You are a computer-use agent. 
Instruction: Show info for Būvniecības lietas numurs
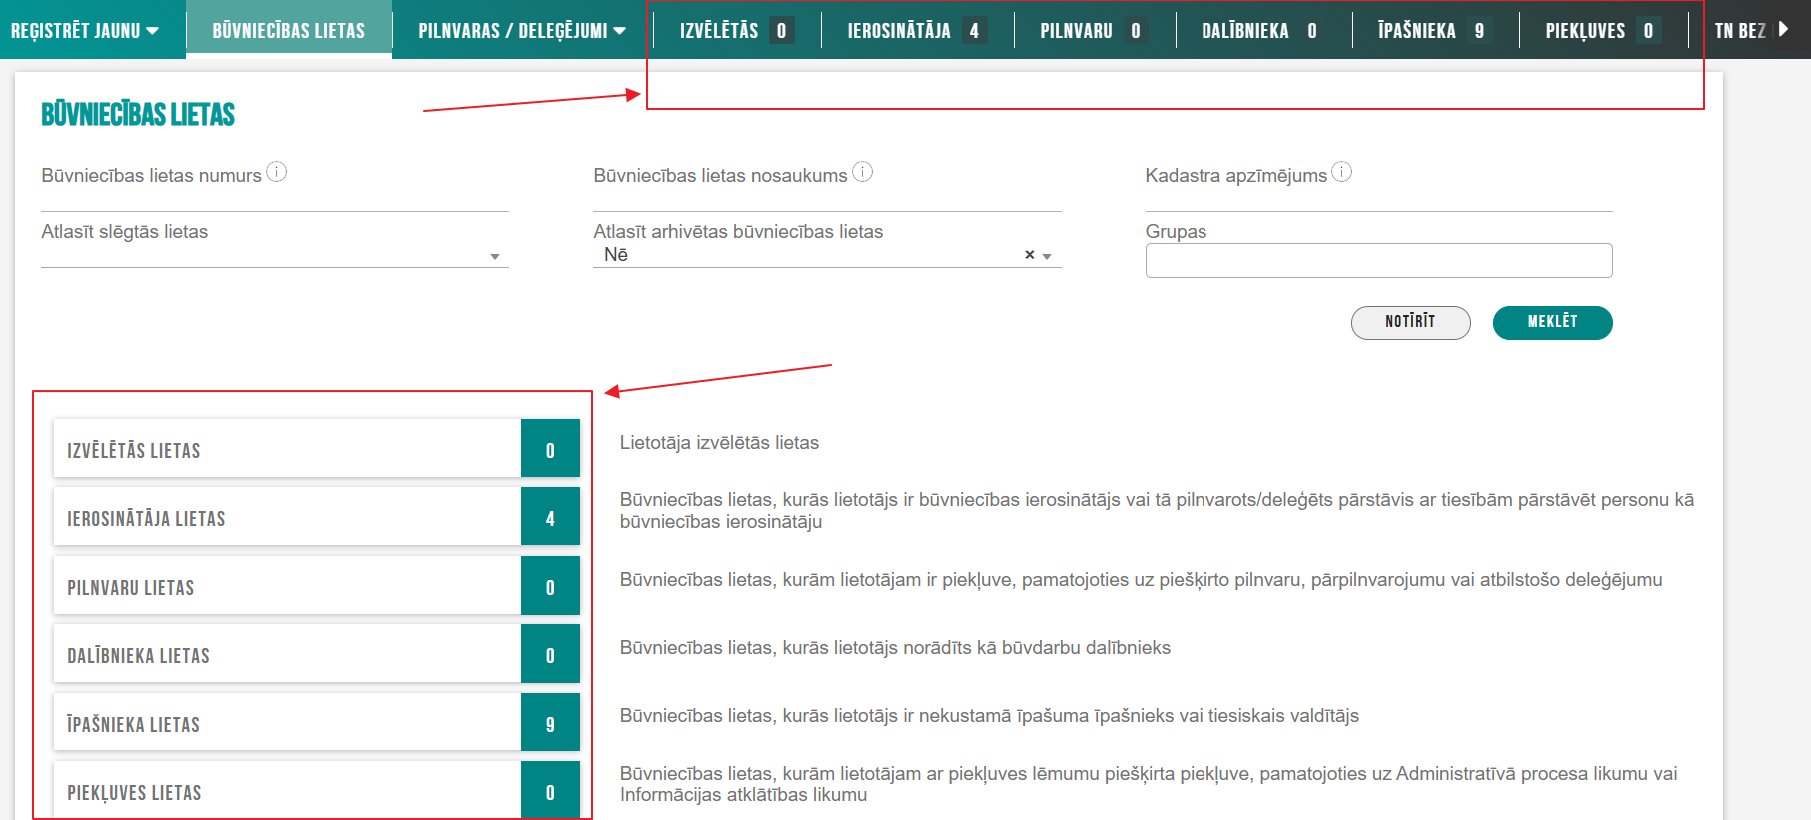pyautogui.click(x=277, y=172)
